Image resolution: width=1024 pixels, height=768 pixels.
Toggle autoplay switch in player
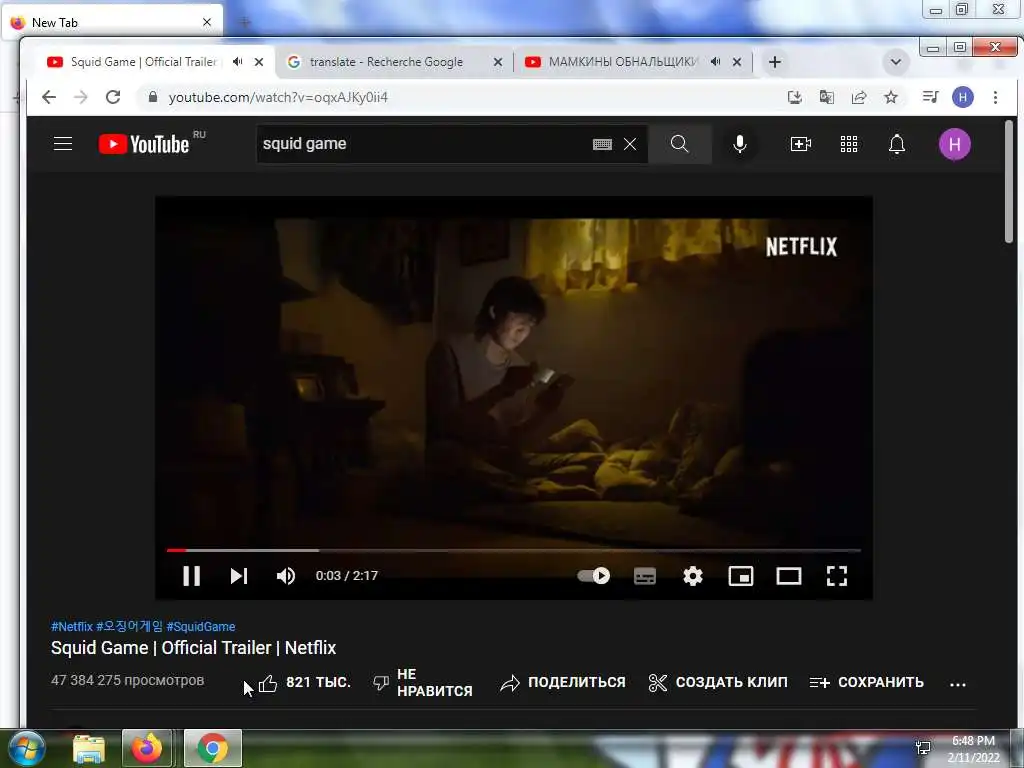tap(593, 576)
